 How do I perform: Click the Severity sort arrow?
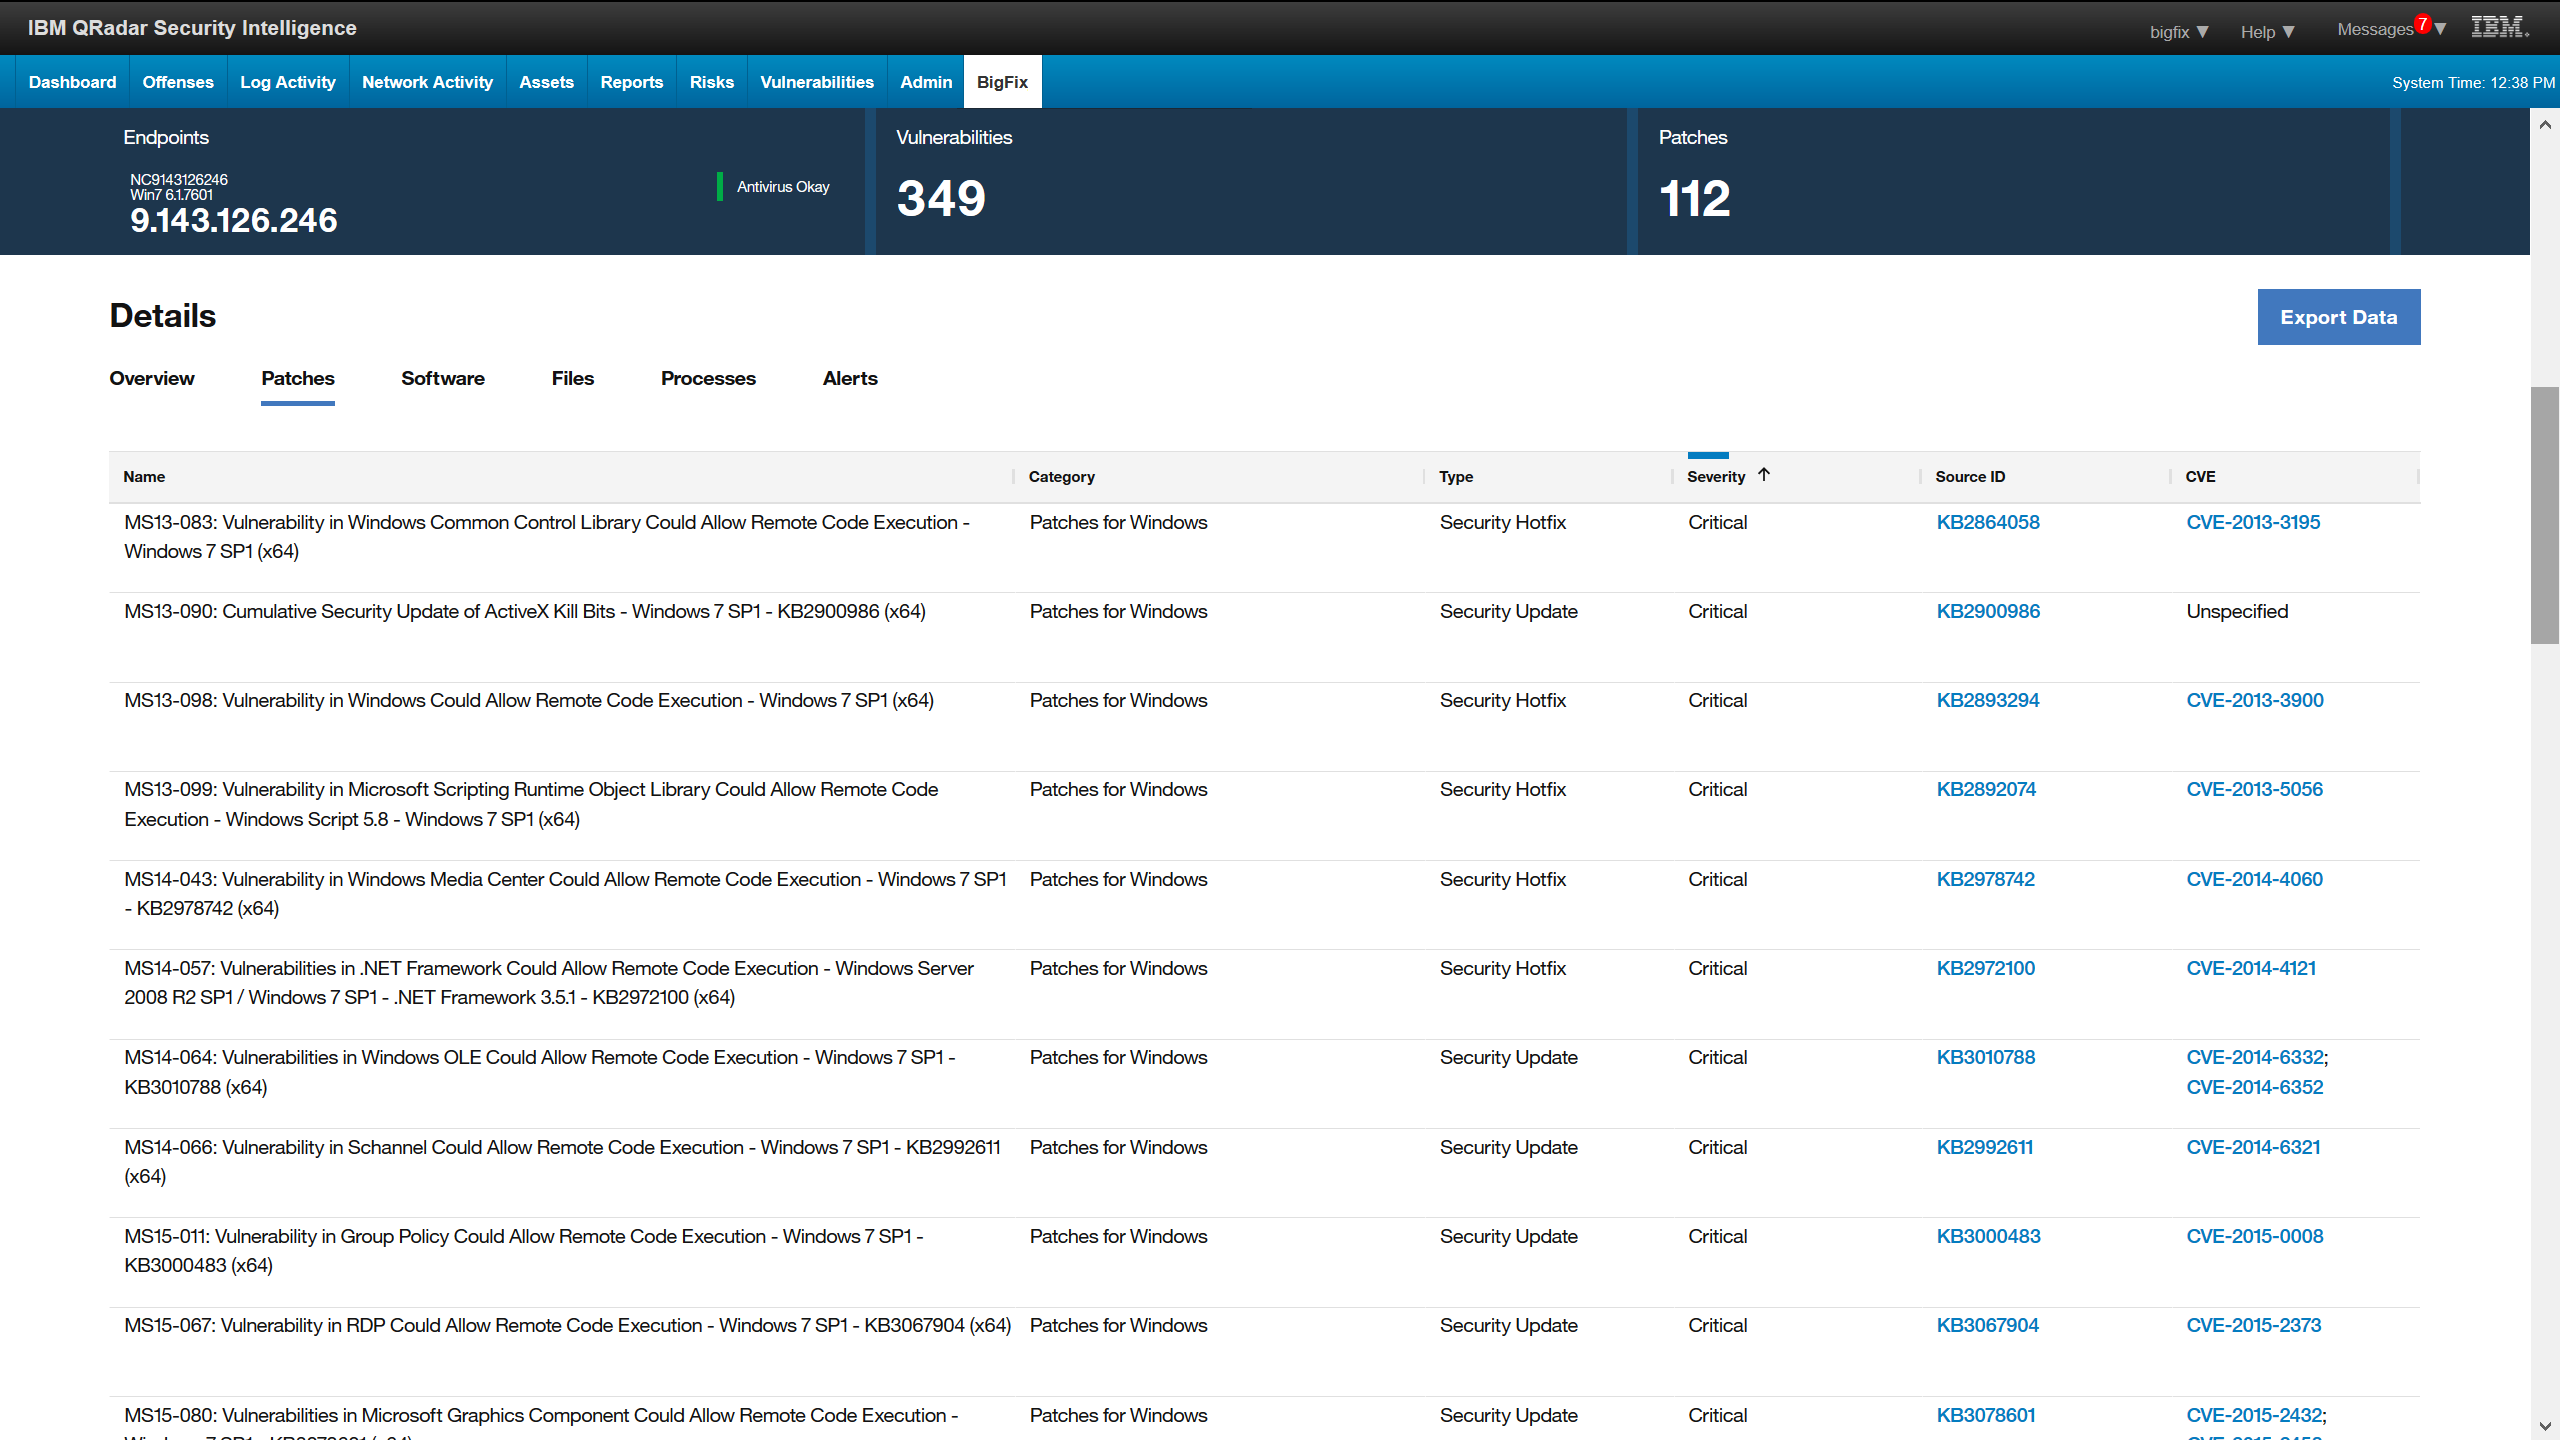pos(1765,473)
